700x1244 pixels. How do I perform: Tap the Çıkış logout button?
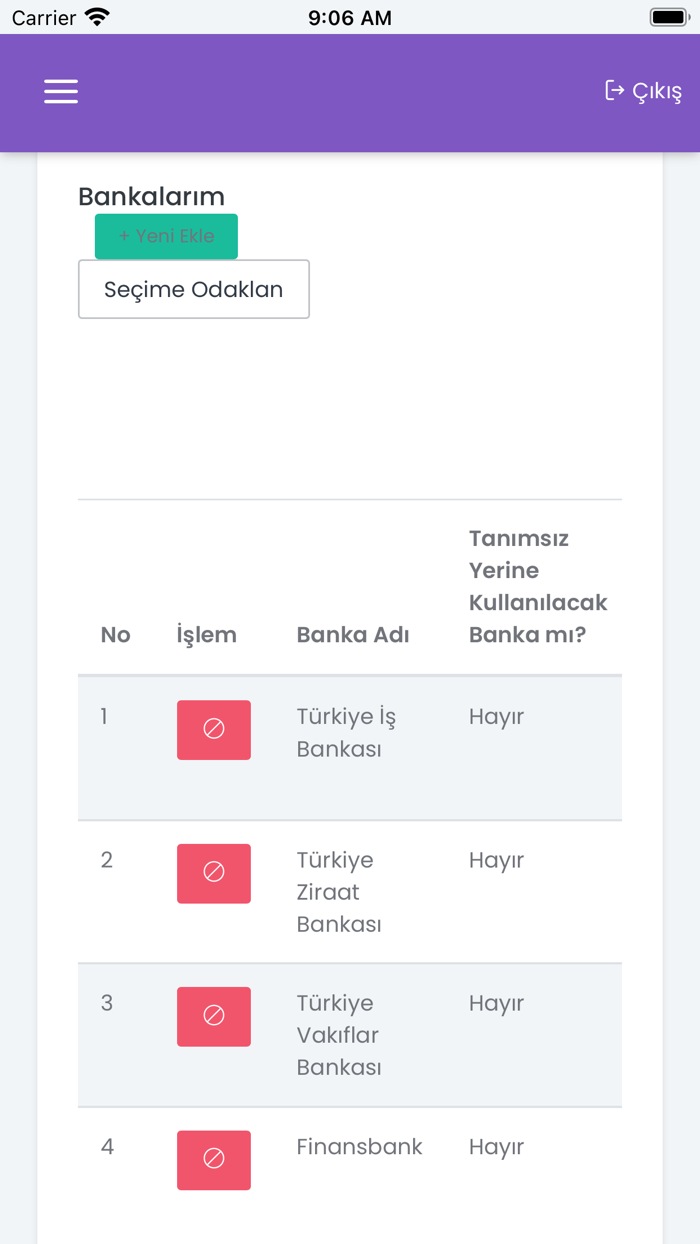tap(643, 91)
